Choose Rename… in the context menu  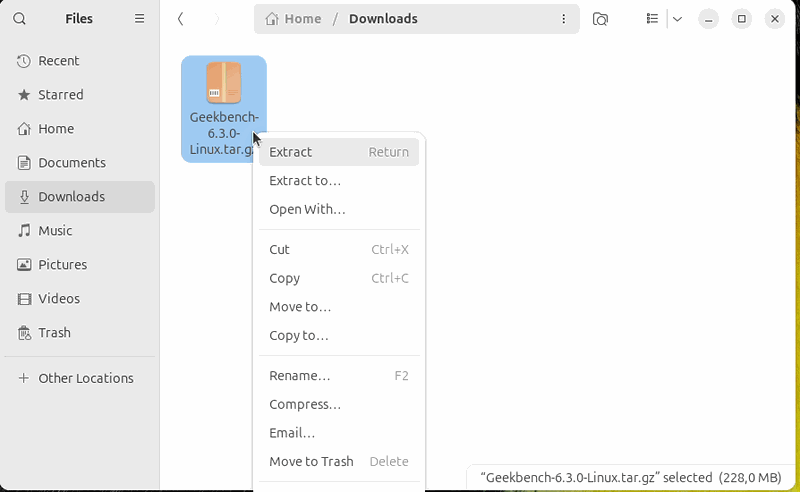coord(299,376)
